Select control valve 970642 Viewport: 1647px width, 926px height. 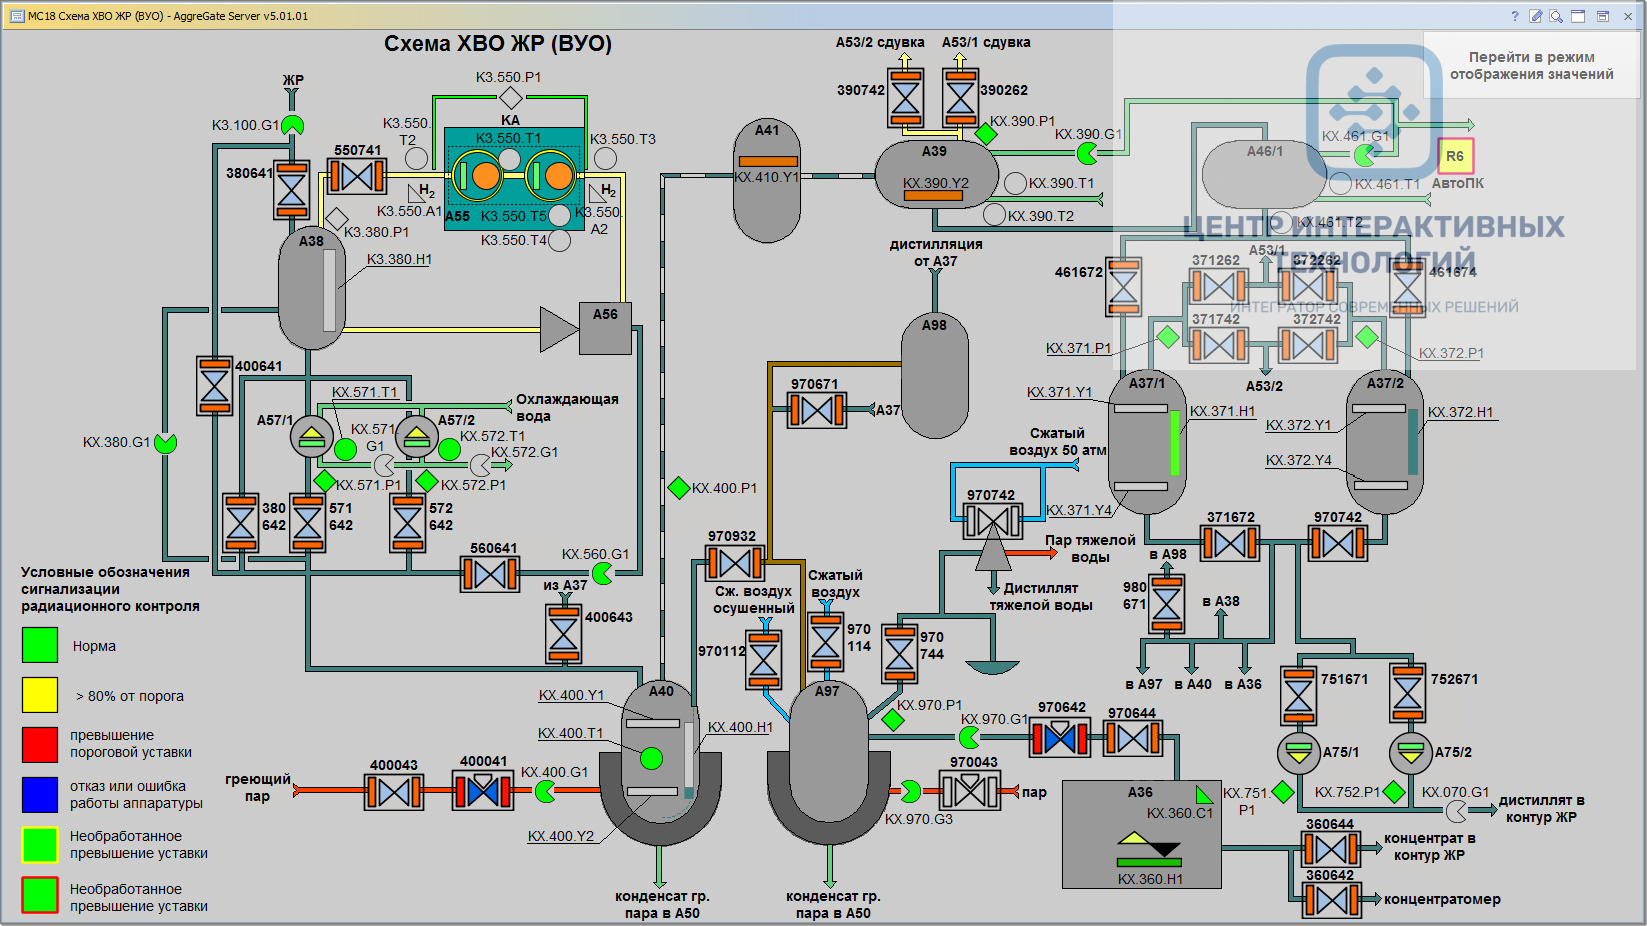coord(1060,738)
